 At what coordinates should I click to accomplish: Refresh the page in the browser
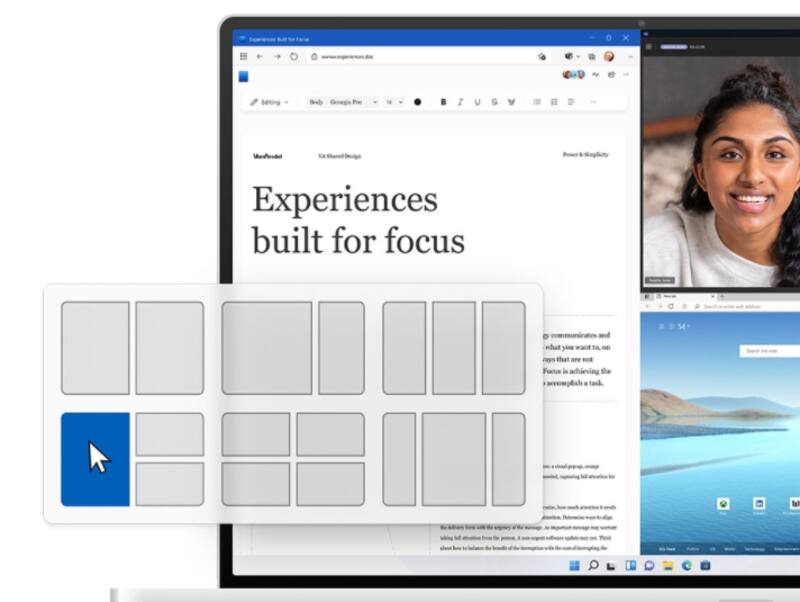294,57
